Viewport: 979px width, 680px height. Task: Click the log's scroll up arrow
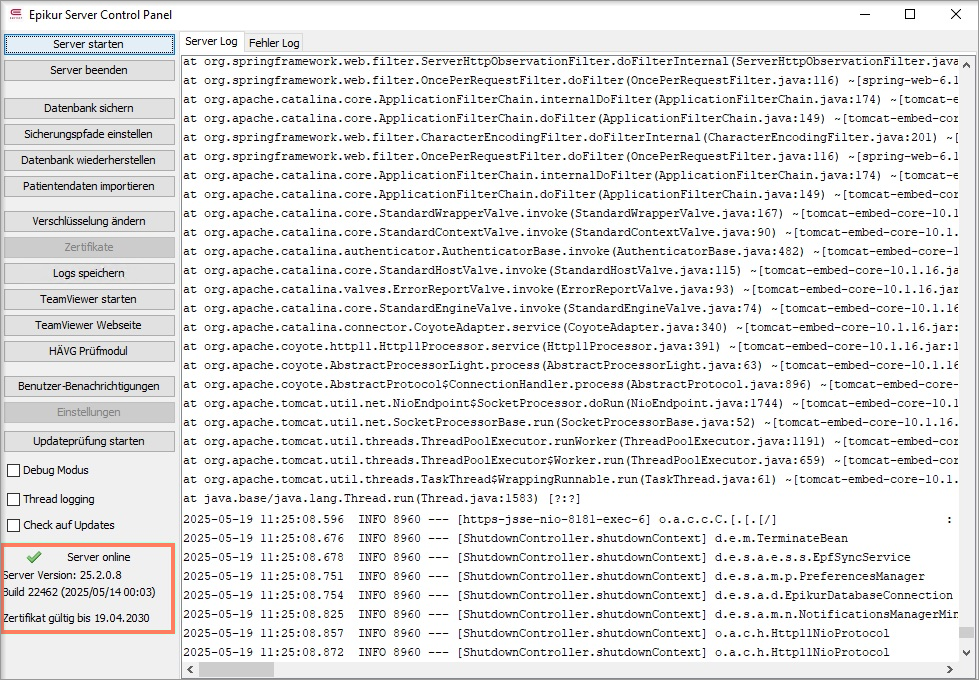point(967,65)
